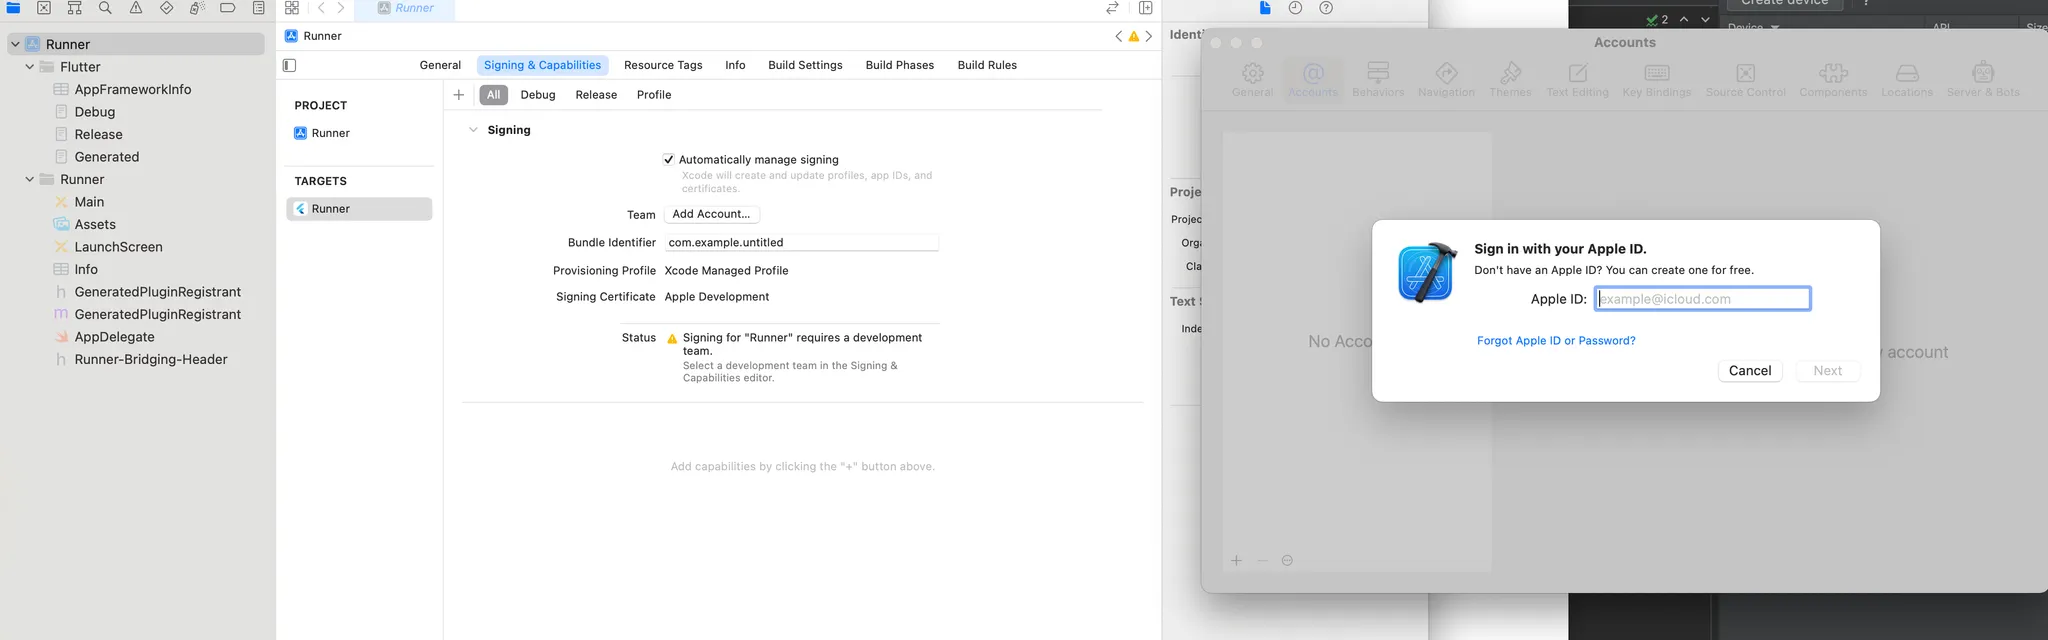
Task: Switch to the Resource Tags tab
Action: pos(663,65)
